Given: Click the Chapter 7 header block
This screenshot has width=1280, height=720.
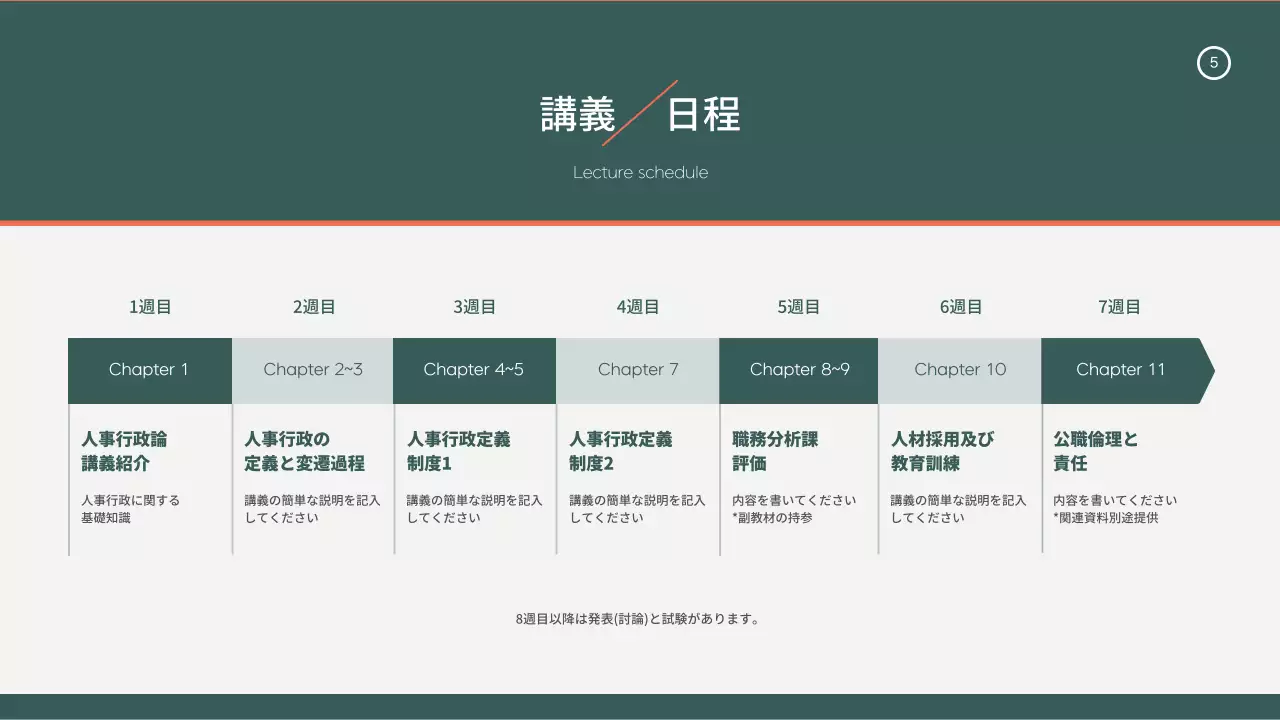Looking at the screenshot, I should coord(637,369).
